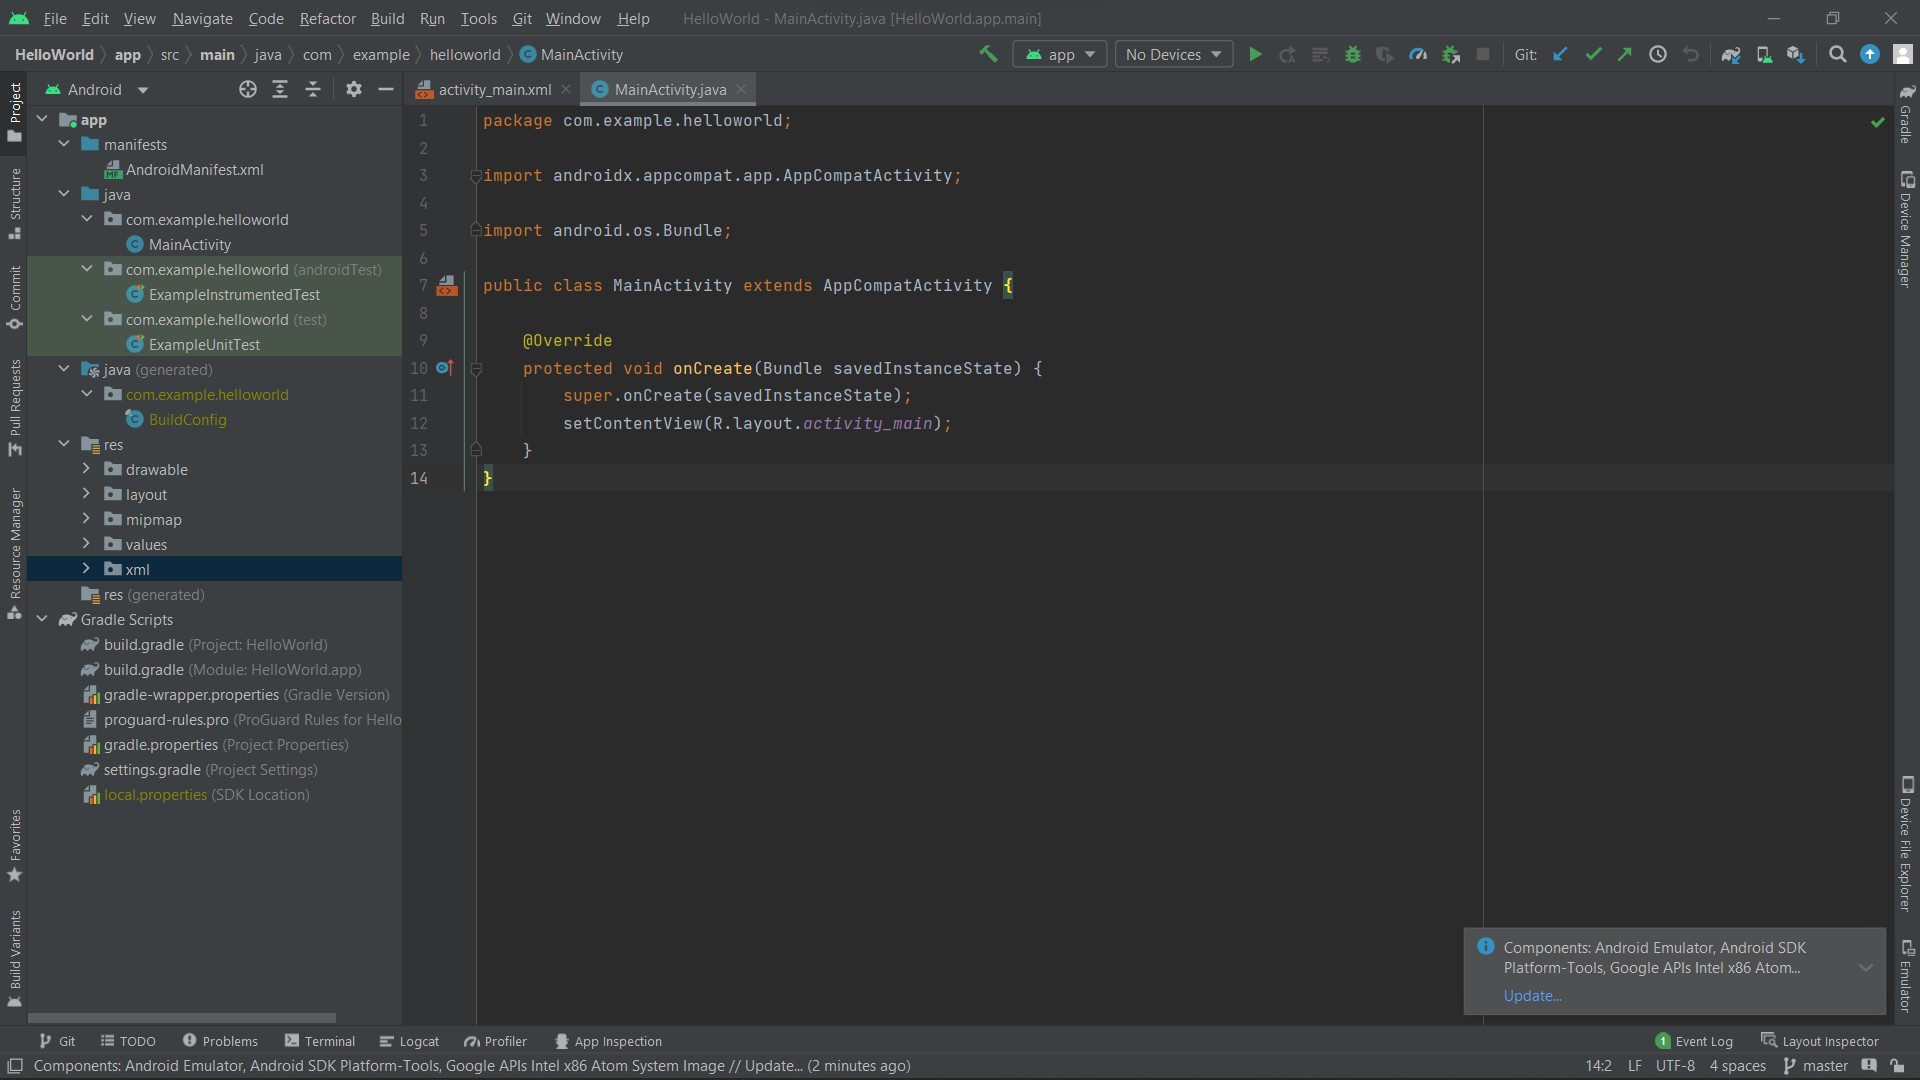Click Search Everywhere magnifier icon
This screenshot has width=1920, height=1080.
[x=1837, y=55]
